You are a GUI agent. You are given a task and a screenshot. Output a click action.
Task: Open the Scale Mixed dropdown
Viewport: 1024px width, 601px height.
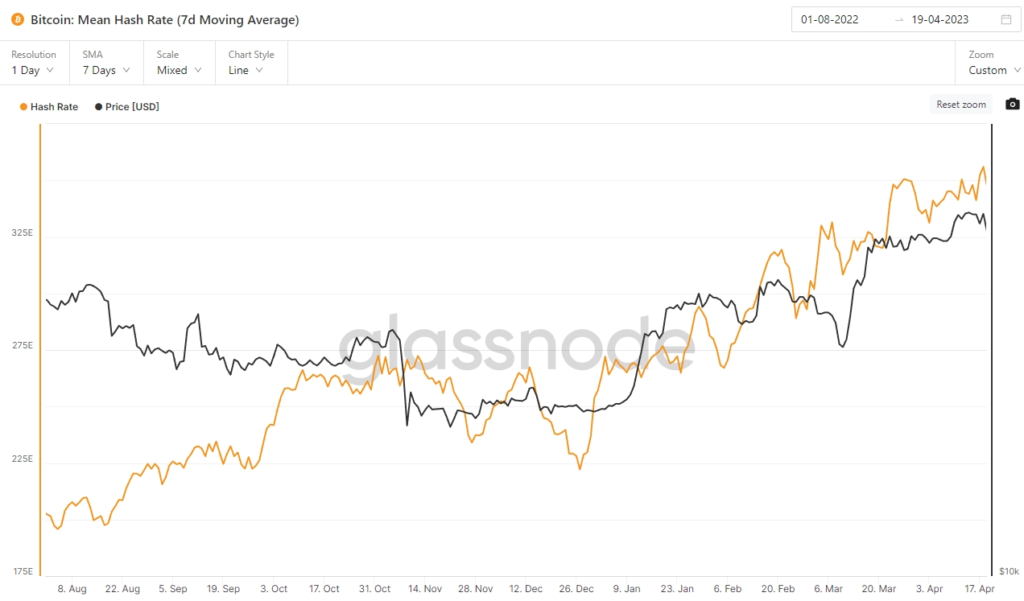point(179,71)
